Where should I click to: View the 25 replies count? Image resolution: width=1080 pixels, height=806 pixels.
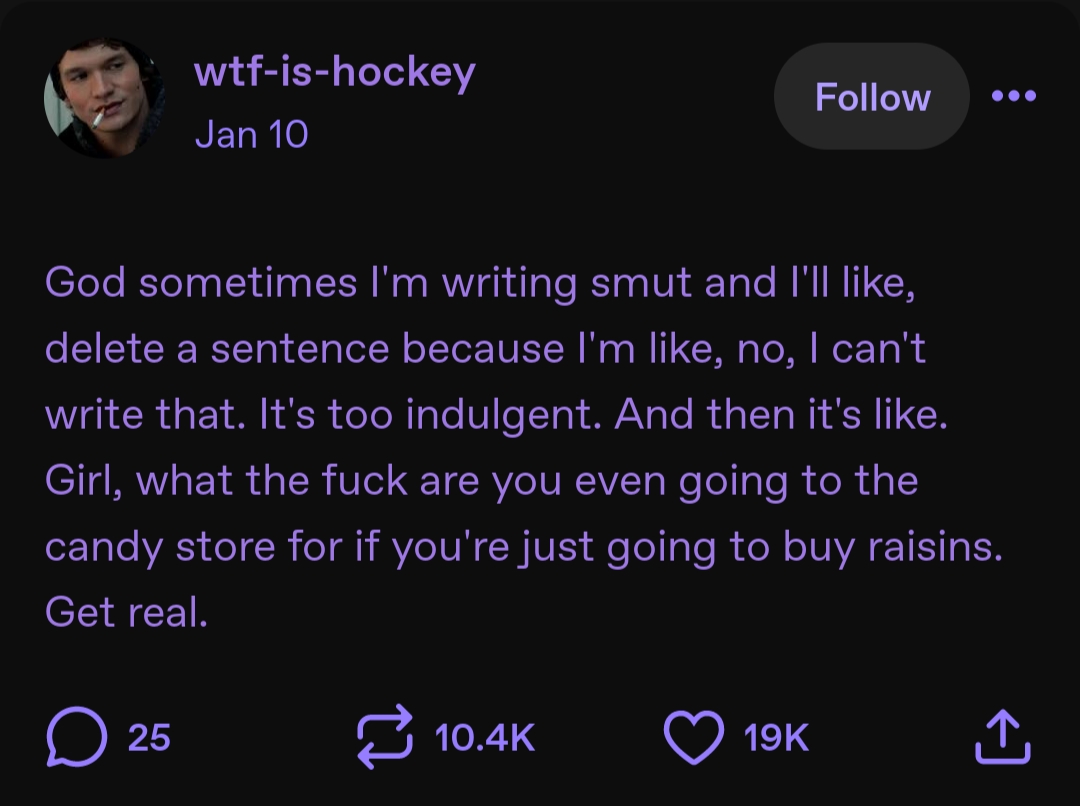click(149, 738)
